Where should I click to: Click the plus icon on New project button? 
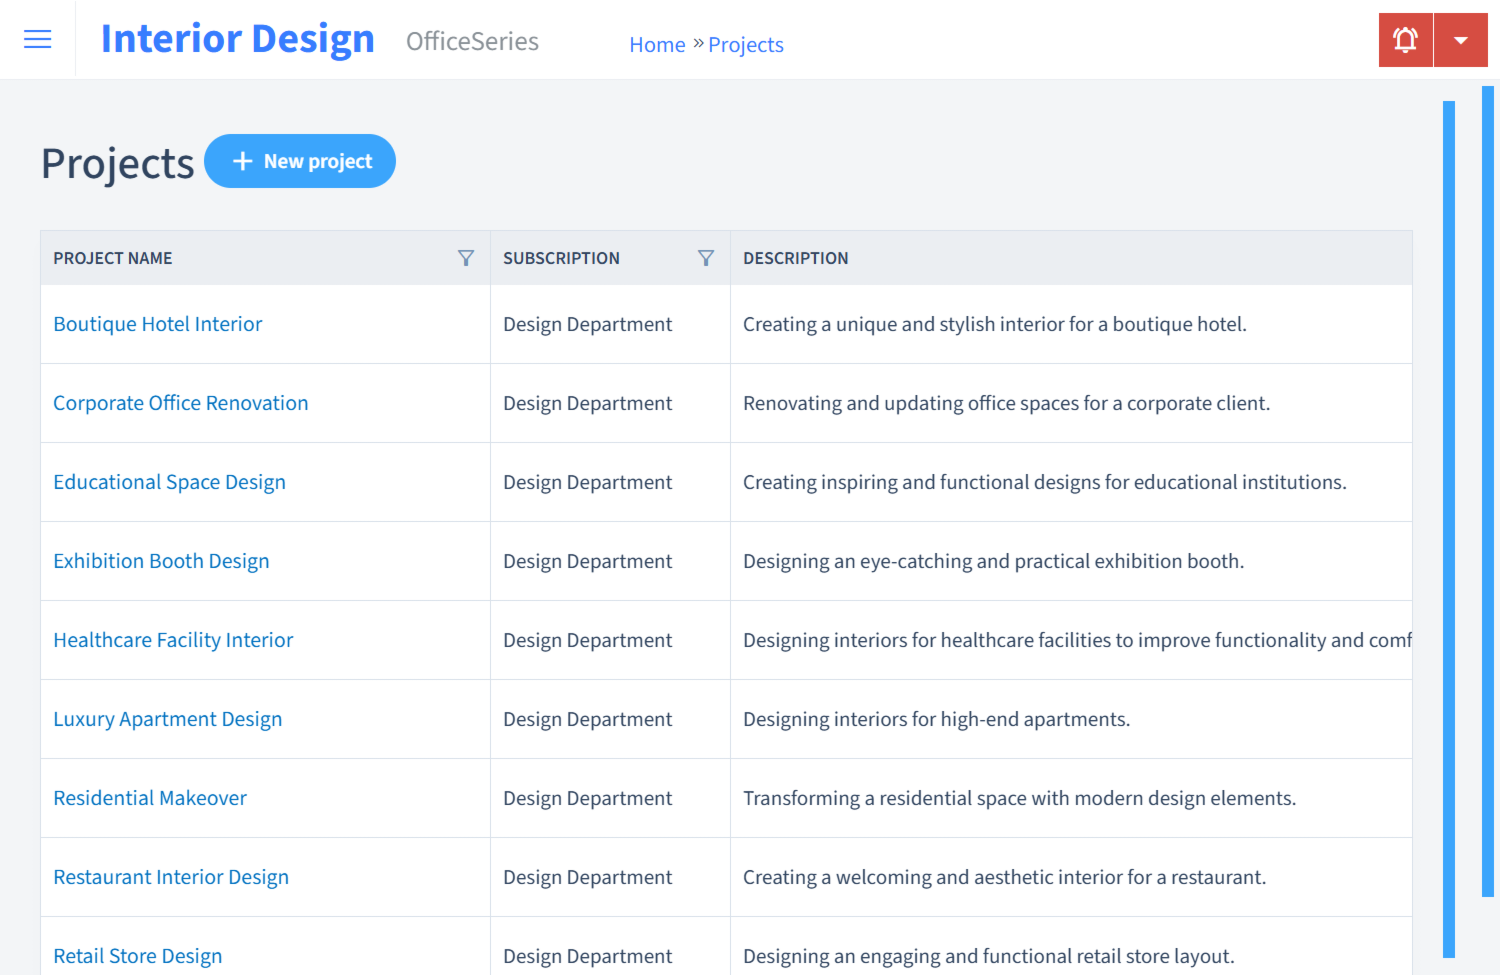(x=243, y=161)
